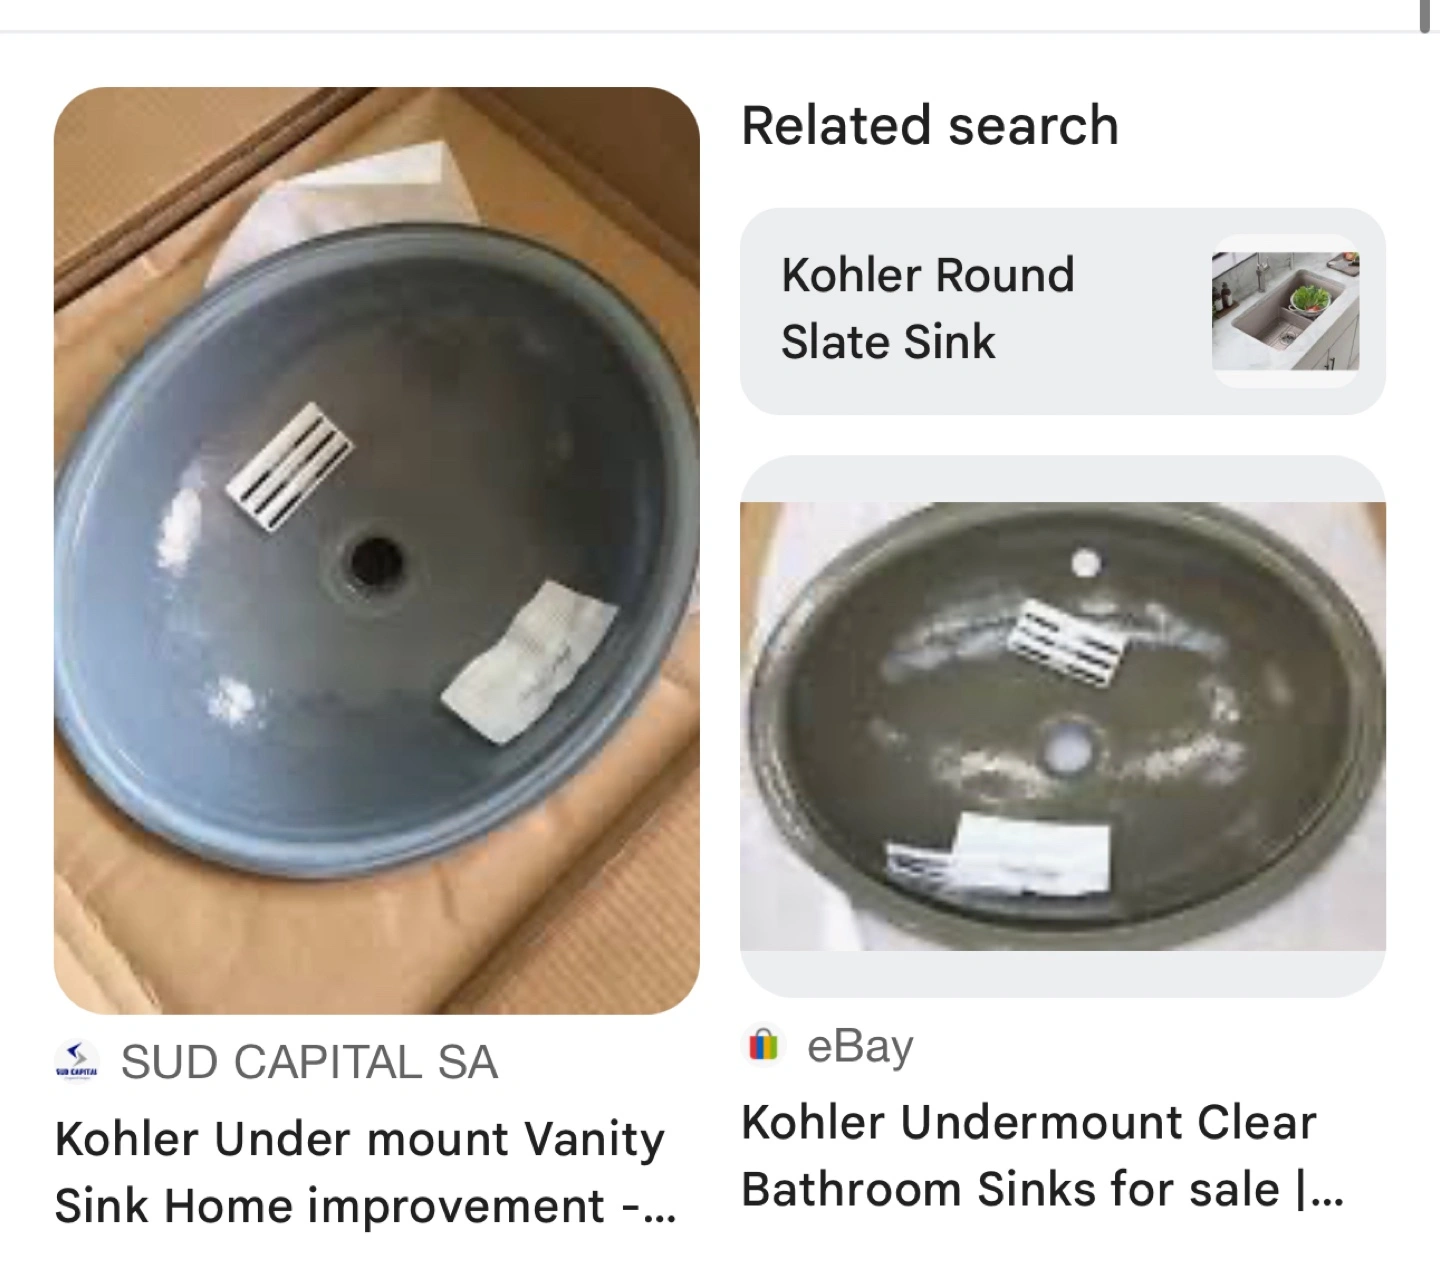Click the drain hole in the blue sink photo
Image resolution: width=1440 pixels, height=1278 pixels.
[x=377, y=563]
